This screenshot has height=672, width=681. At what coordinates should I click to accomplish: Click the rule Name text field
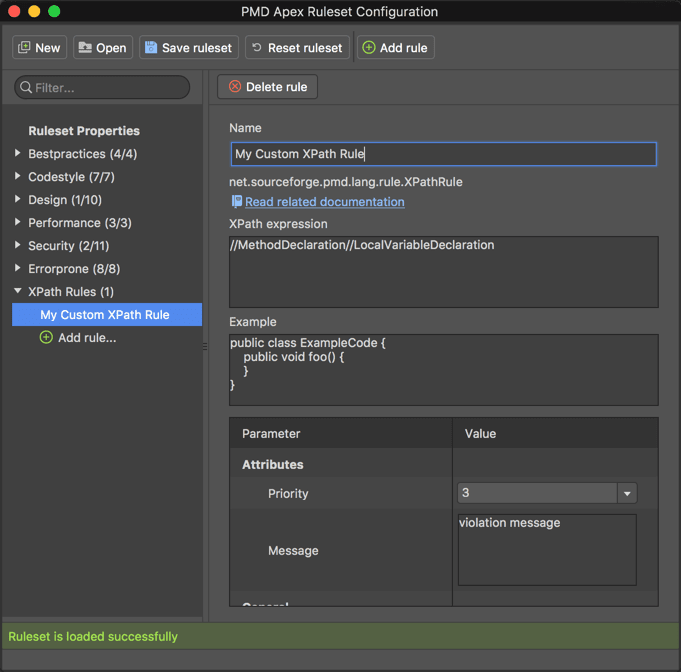[443, 154]
